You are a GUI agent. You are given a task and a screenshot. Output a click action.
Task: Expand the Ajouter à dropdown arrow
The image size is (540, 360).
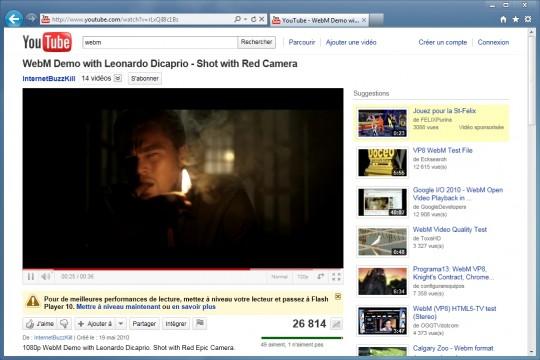pyautogui.click(x=121, y=324)
